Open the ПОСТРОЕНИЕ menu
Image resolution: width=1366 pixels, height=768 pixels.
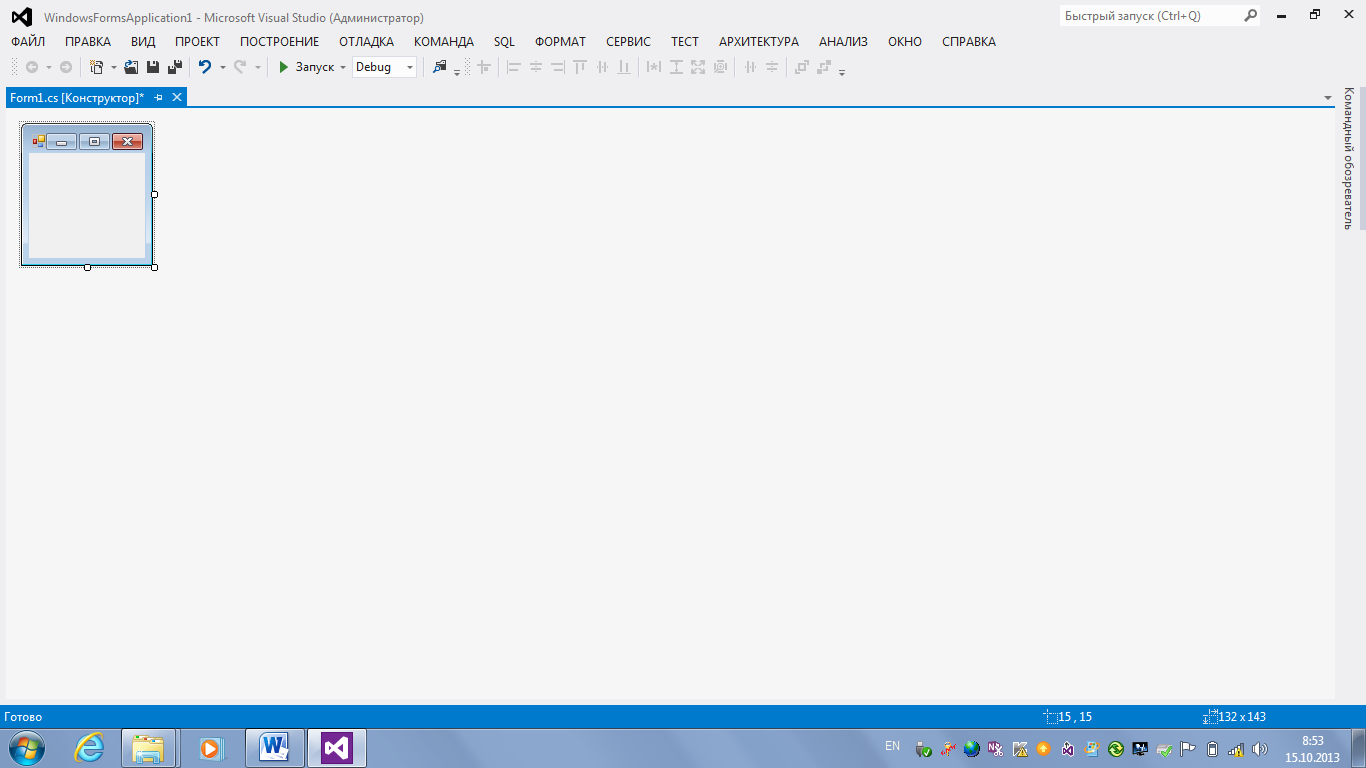(280, 42)
